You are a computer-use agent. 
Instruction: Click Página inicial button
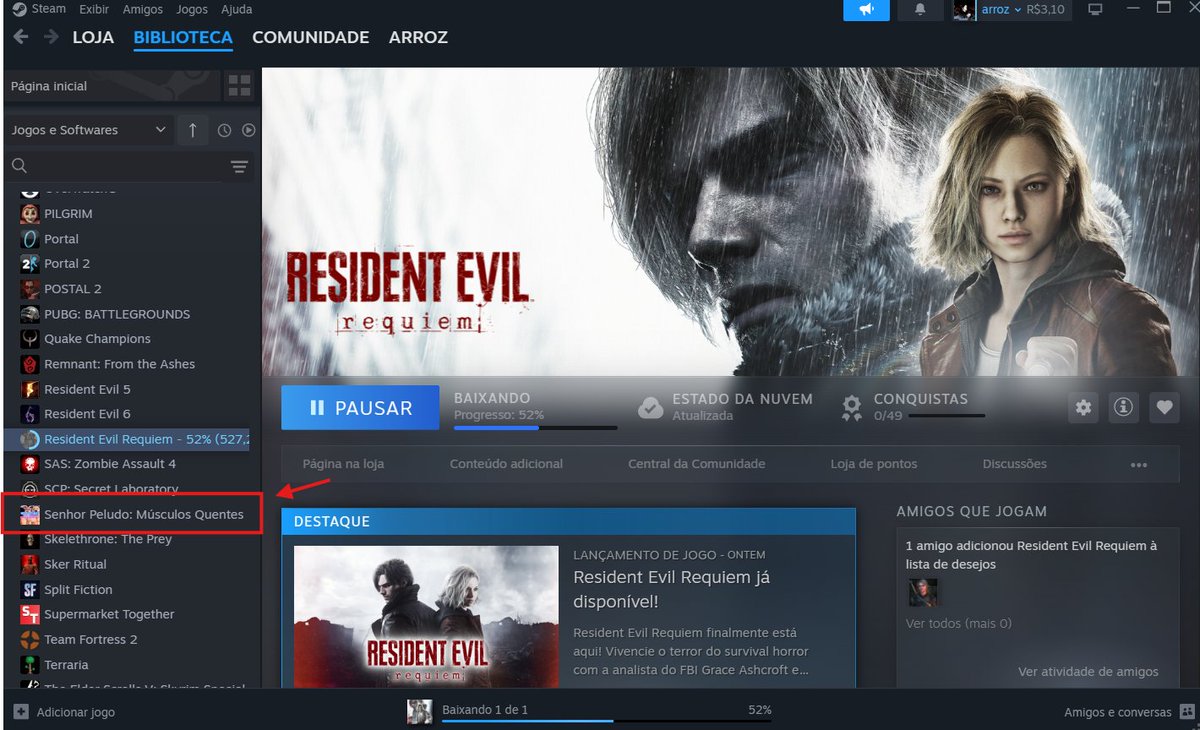[110, 86]
